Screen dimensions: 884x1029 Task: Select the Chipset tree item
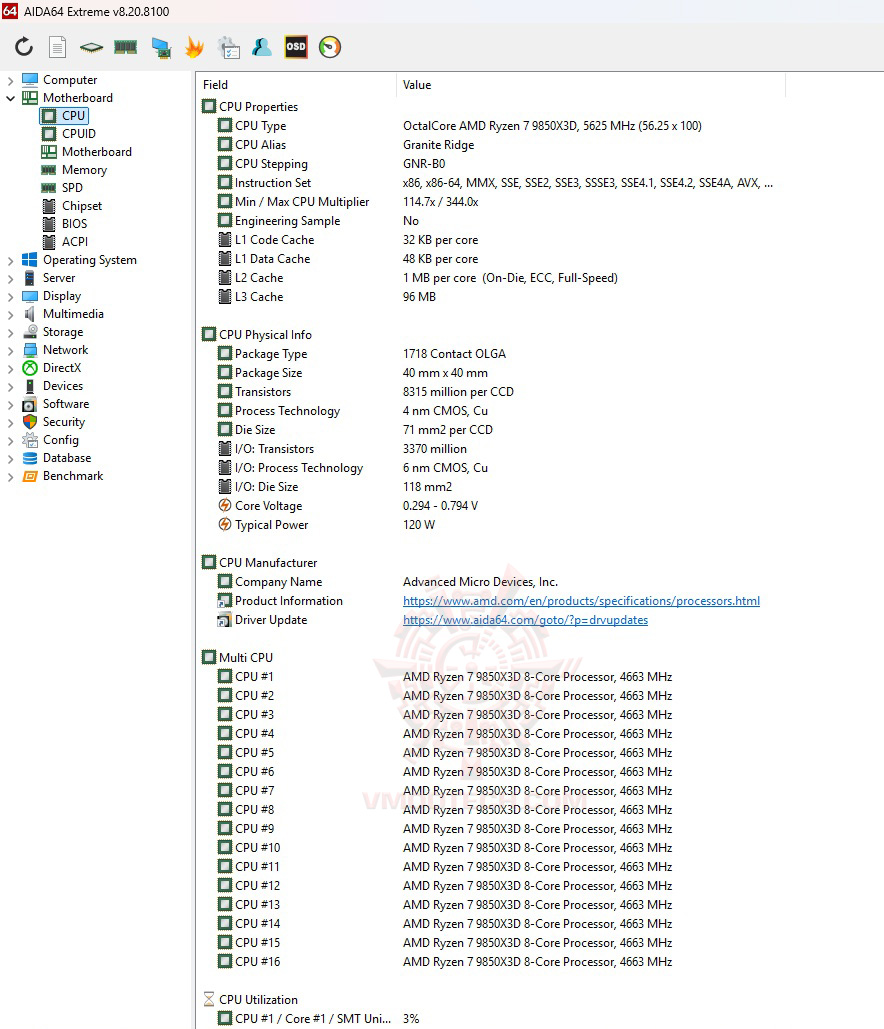[72, 206]
